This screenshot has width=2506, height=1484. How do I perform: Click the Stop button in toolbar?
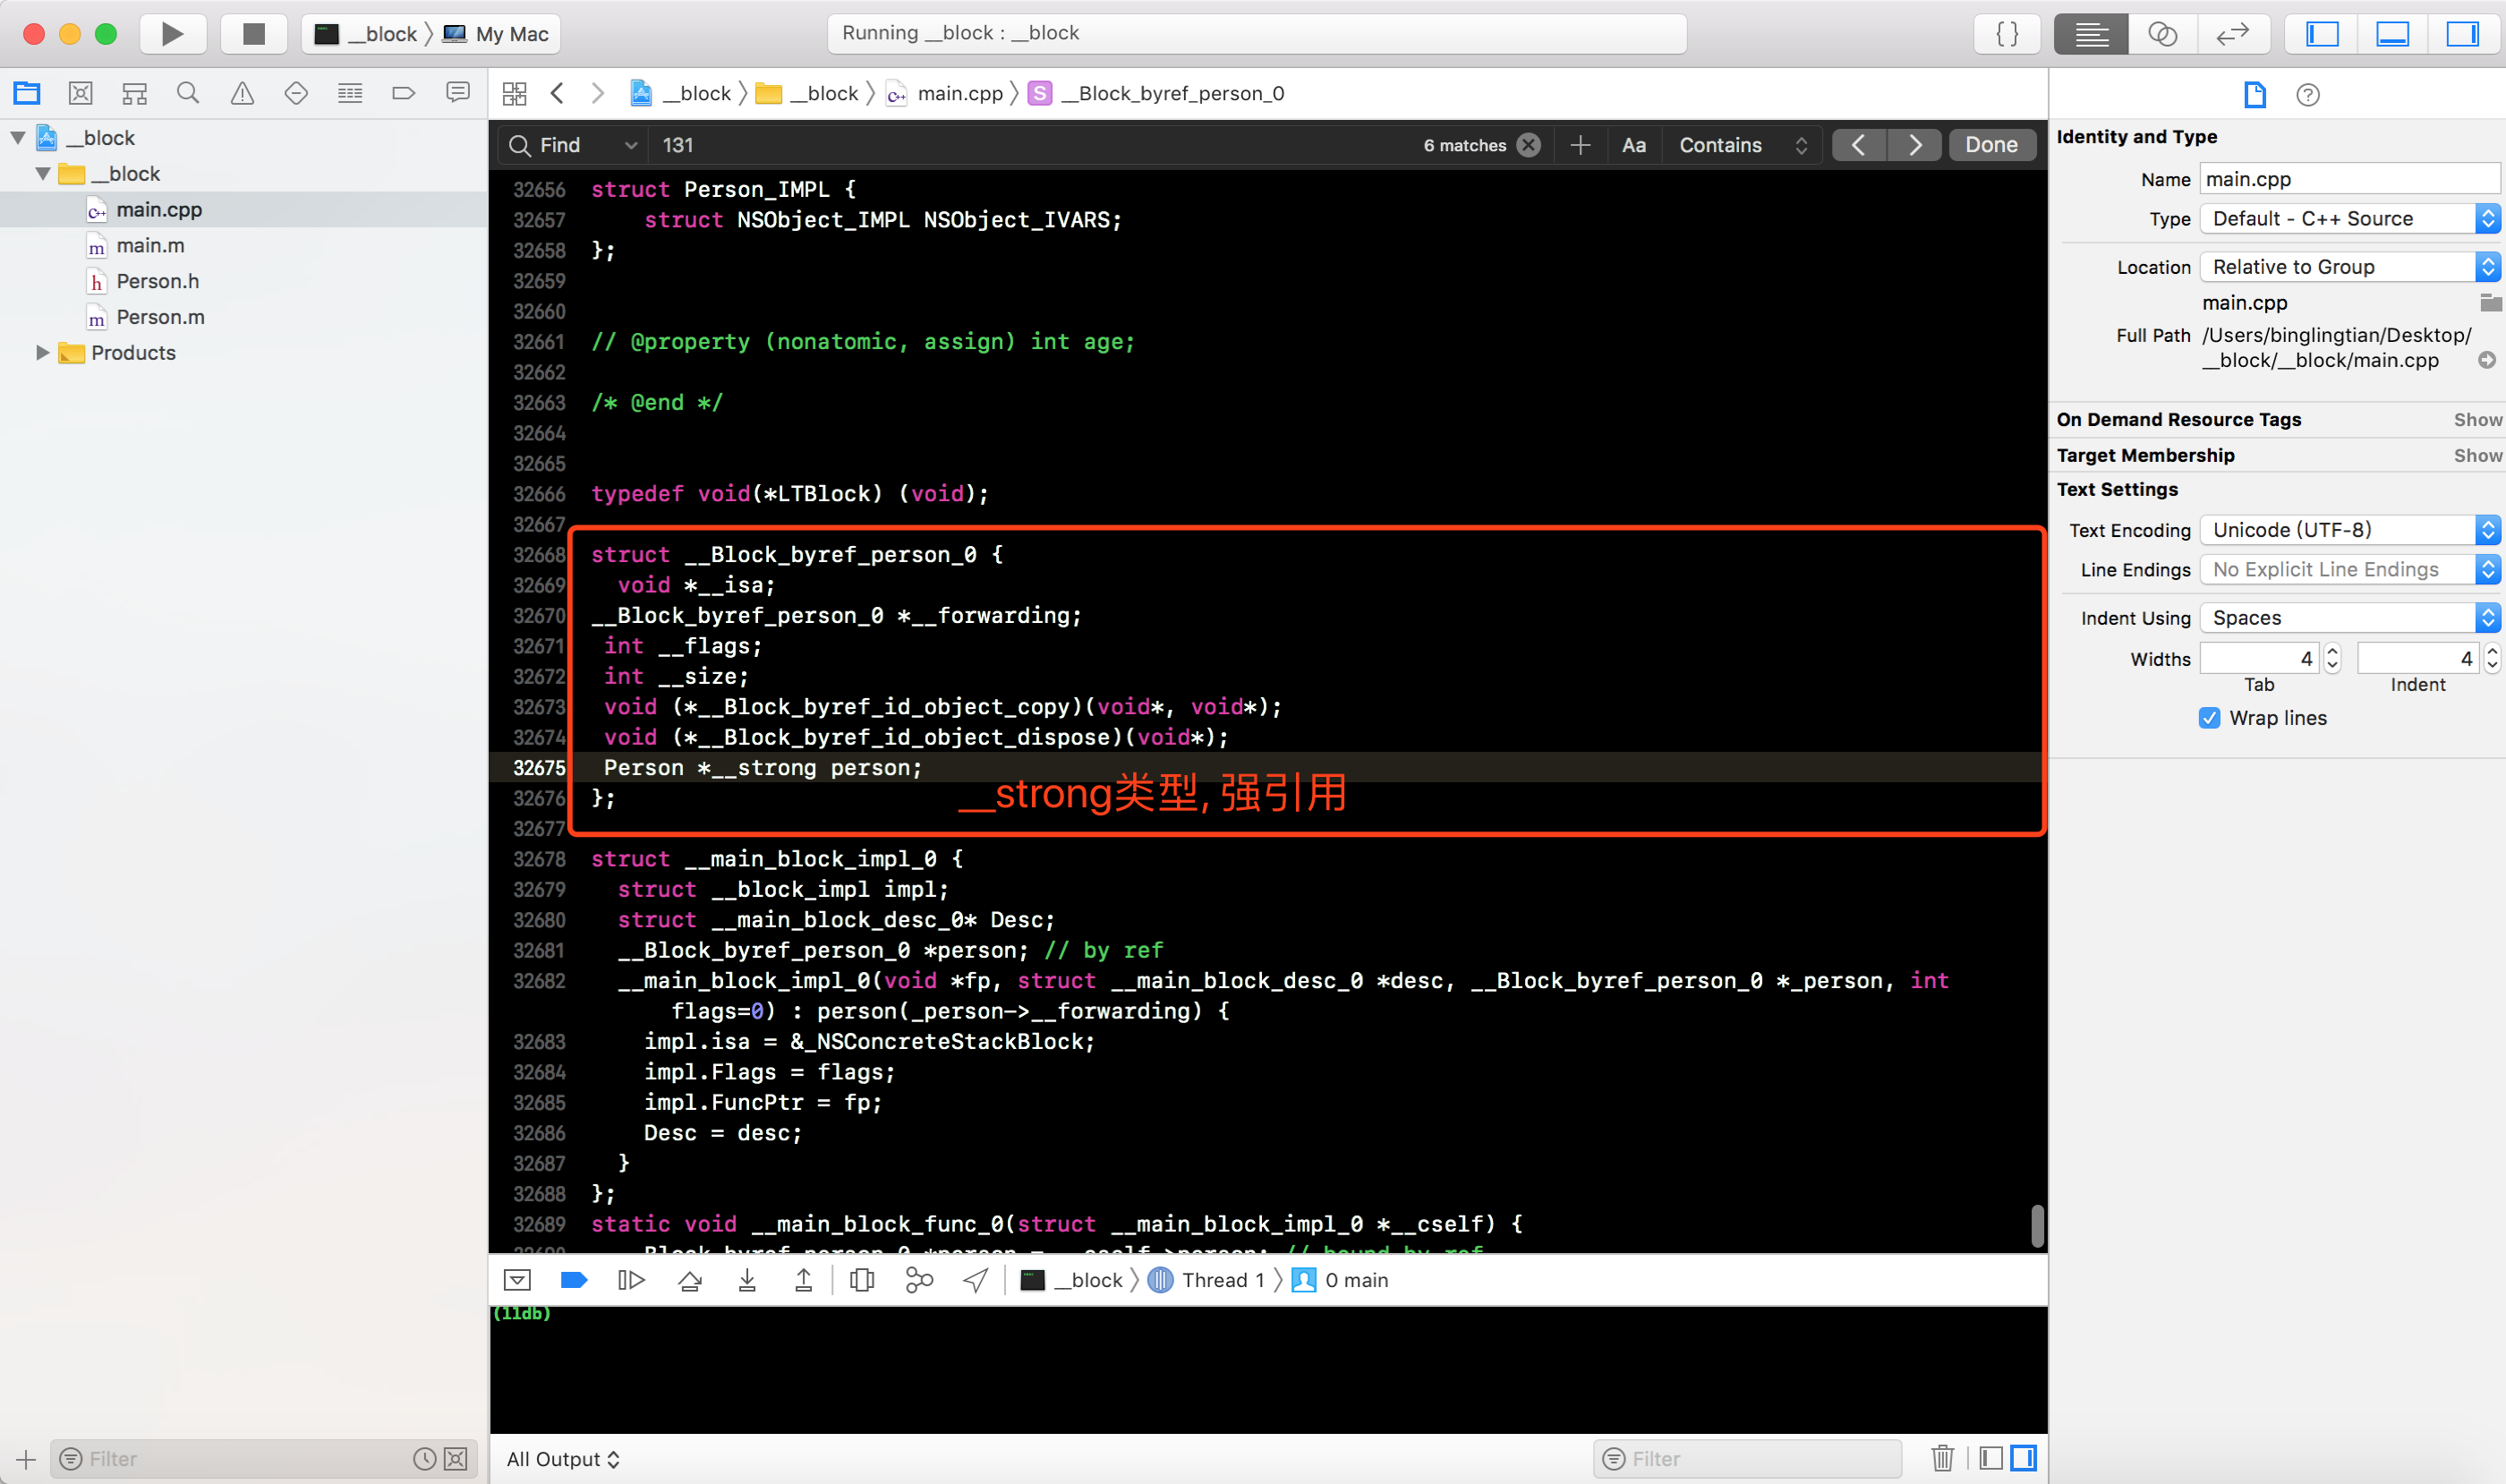coord(254,34)
